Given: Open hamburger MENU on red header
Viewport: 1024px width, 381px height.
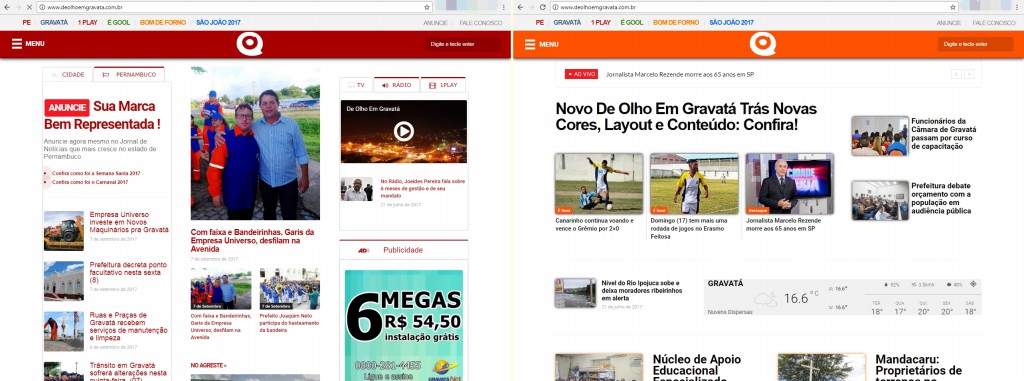Looking at the screenshot, I should click(x=28, y=44).
